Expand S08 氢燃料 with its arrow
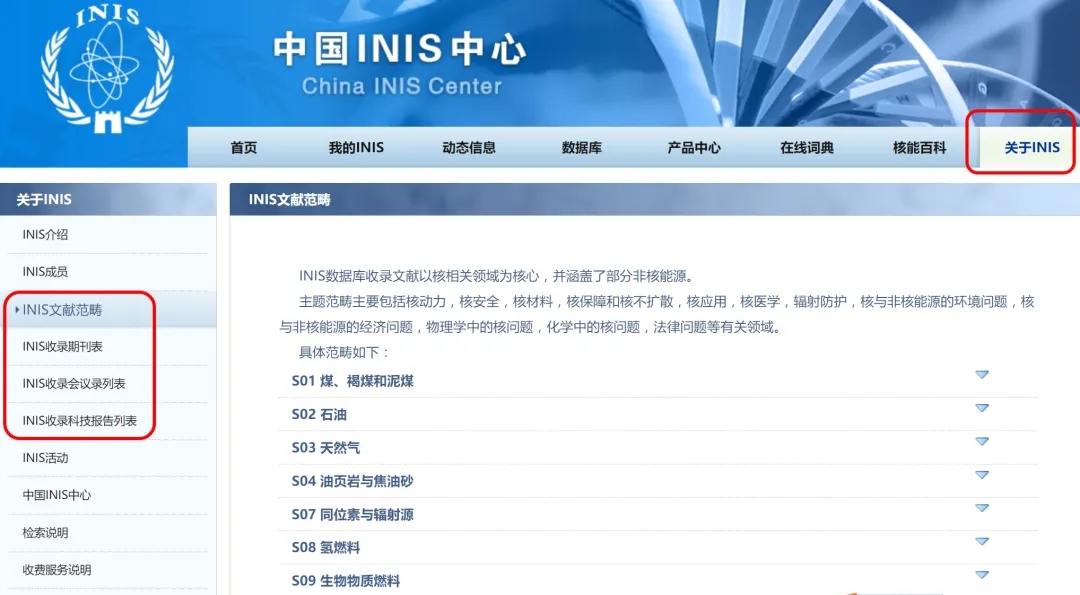1080x595 pixels. 982,541
